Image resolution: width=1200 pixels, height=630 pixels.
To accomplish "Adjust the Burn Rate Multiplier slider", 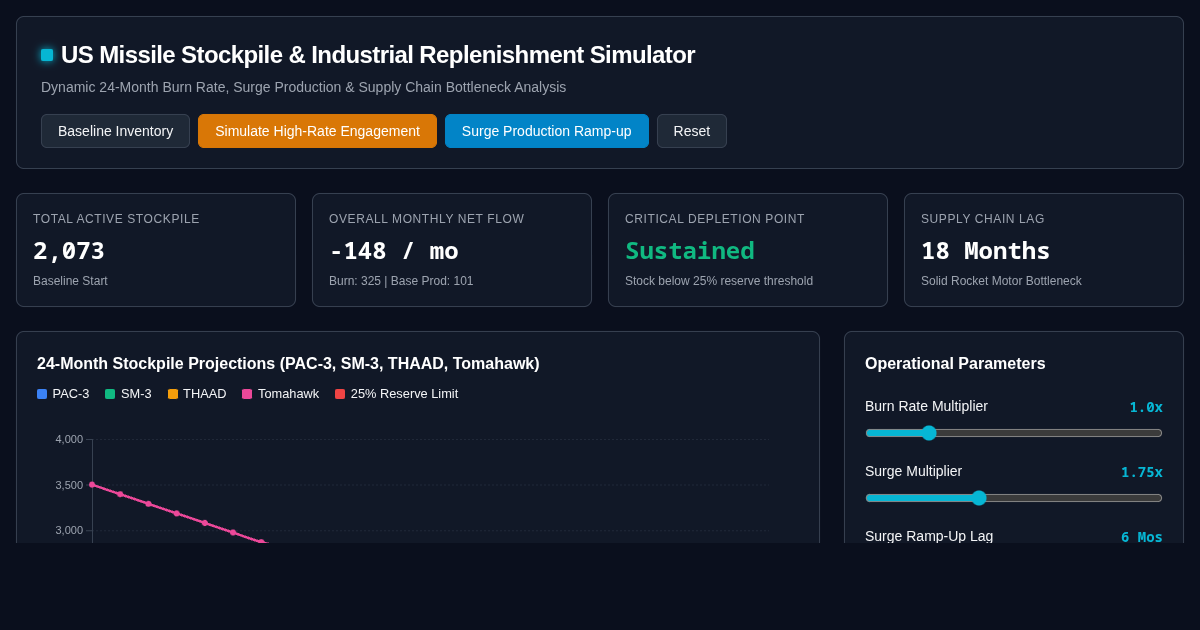I will point(1014,433).
